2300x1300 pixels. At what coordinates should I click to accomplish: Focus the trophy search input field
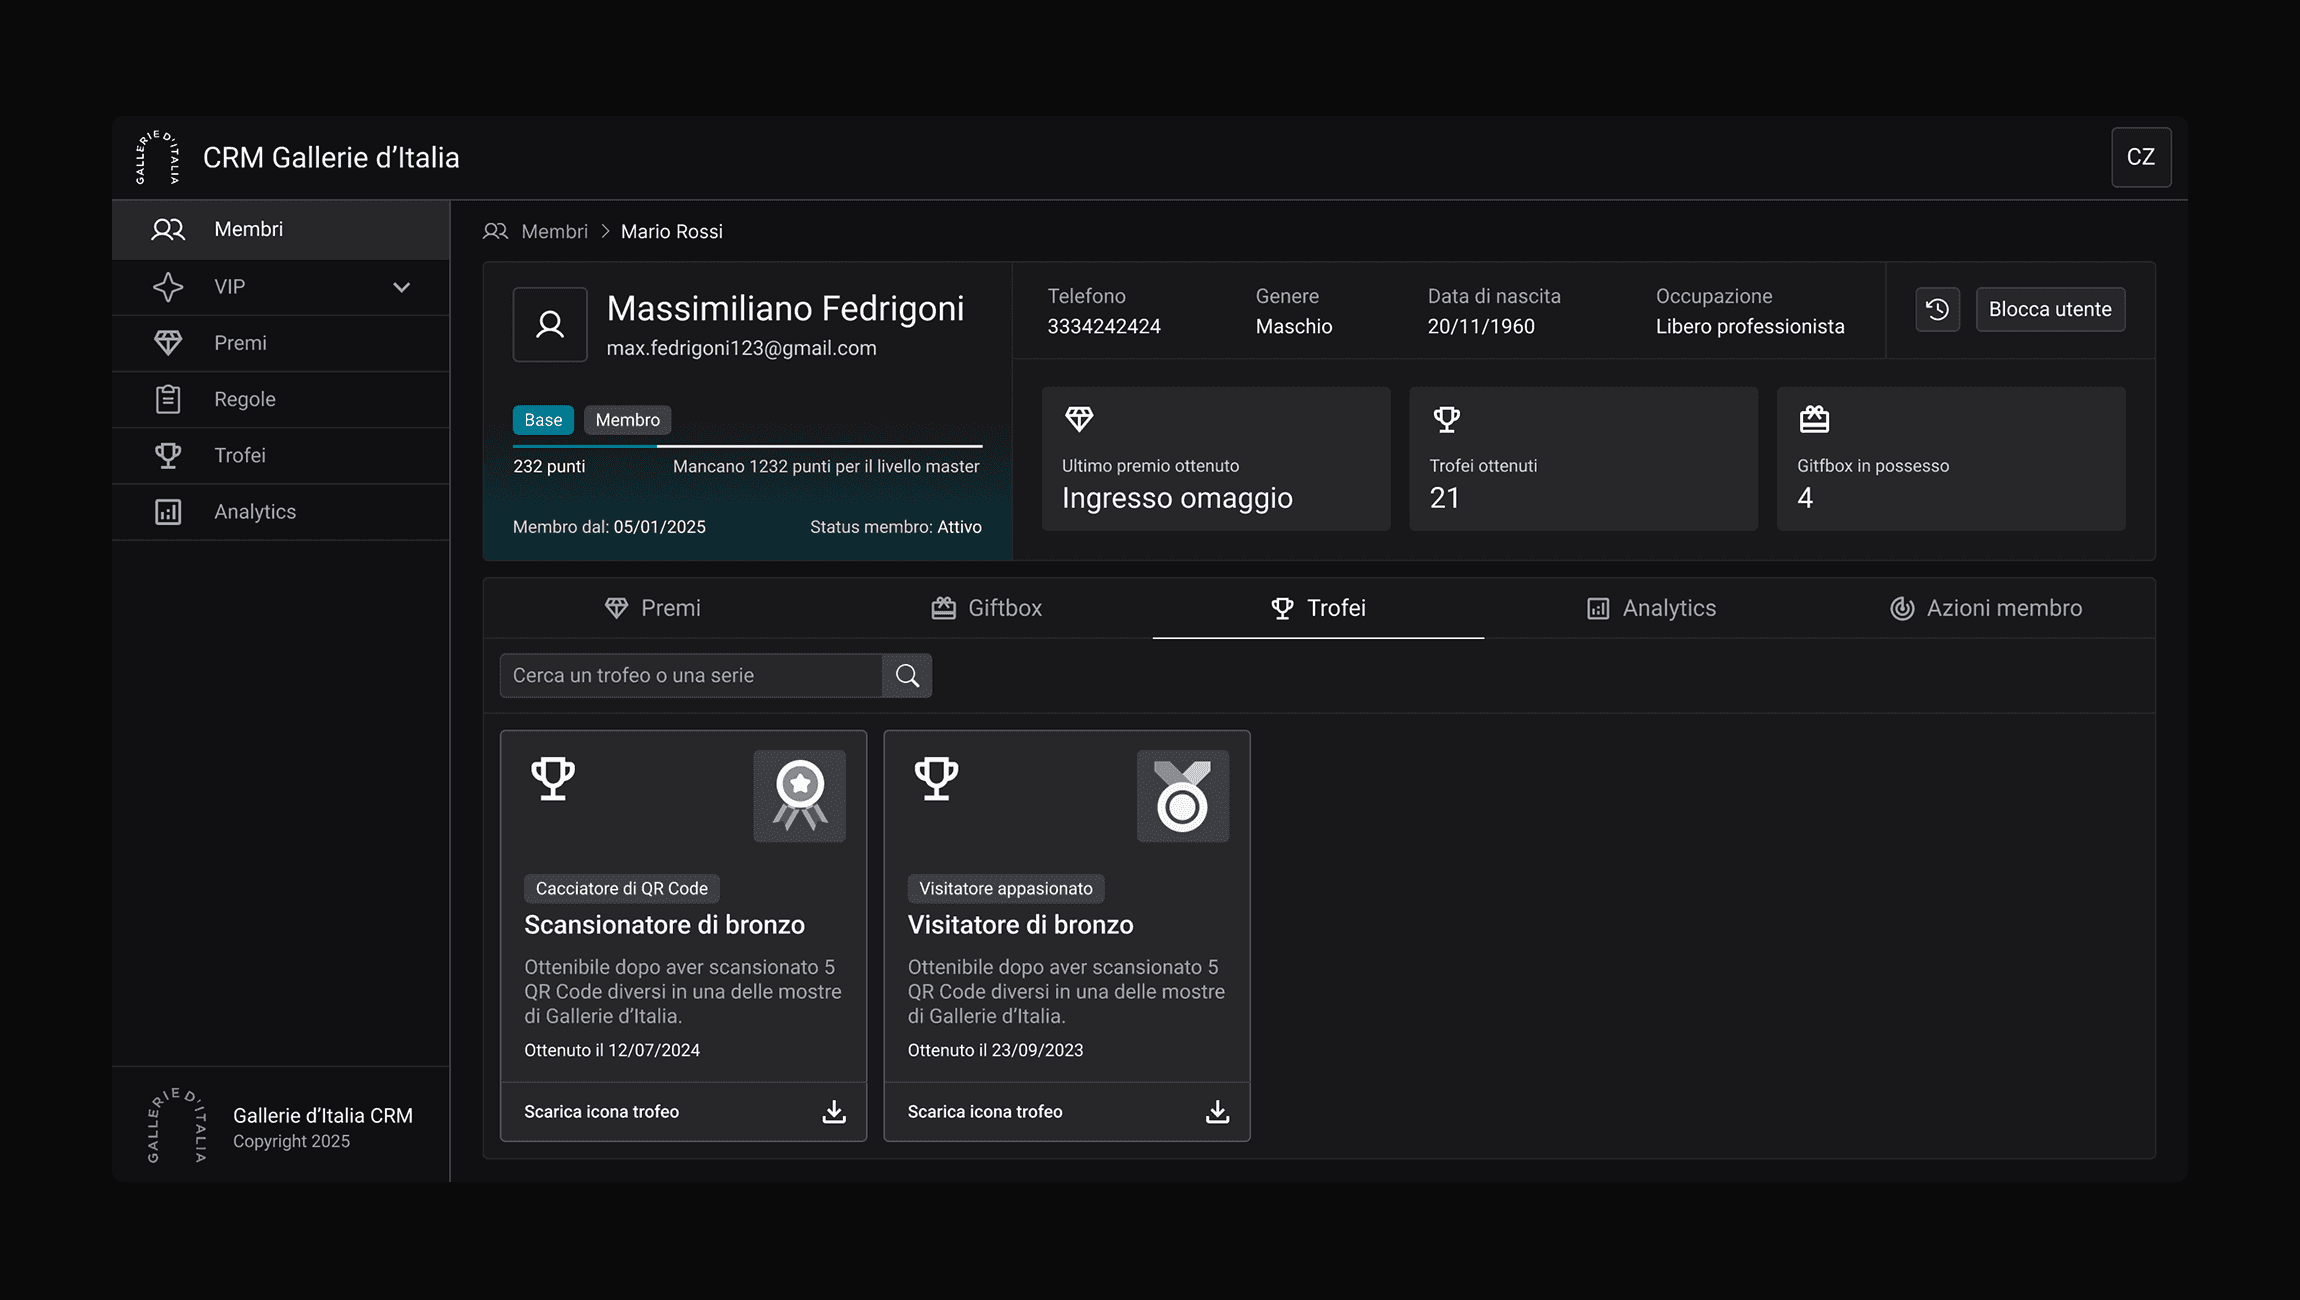[690, 676]
